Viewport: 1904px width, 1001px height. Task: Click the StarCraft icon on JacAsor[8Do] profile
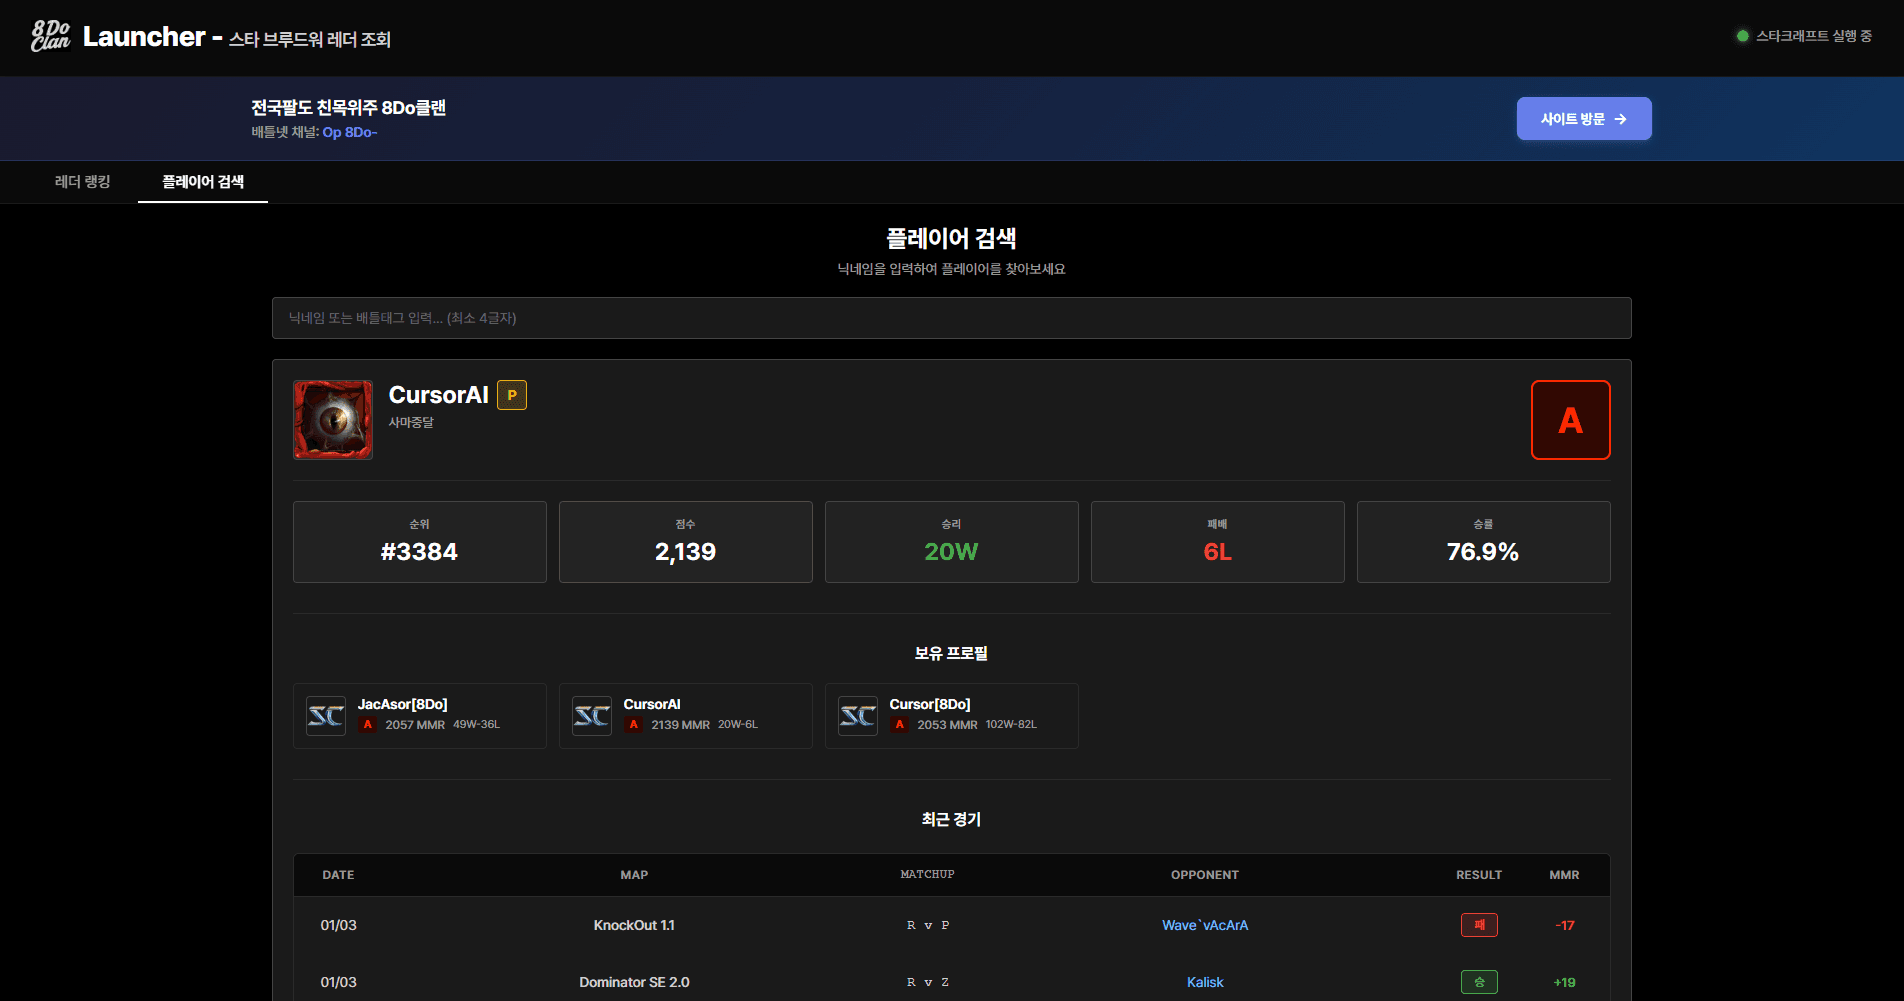[326, 716]
